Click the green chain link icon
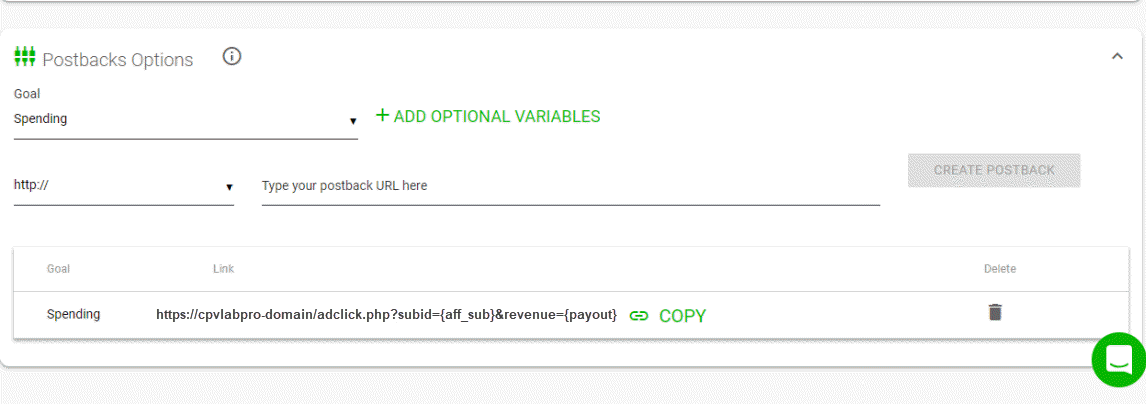Viewport: 1146px width, 404px height. click(639, 316)
